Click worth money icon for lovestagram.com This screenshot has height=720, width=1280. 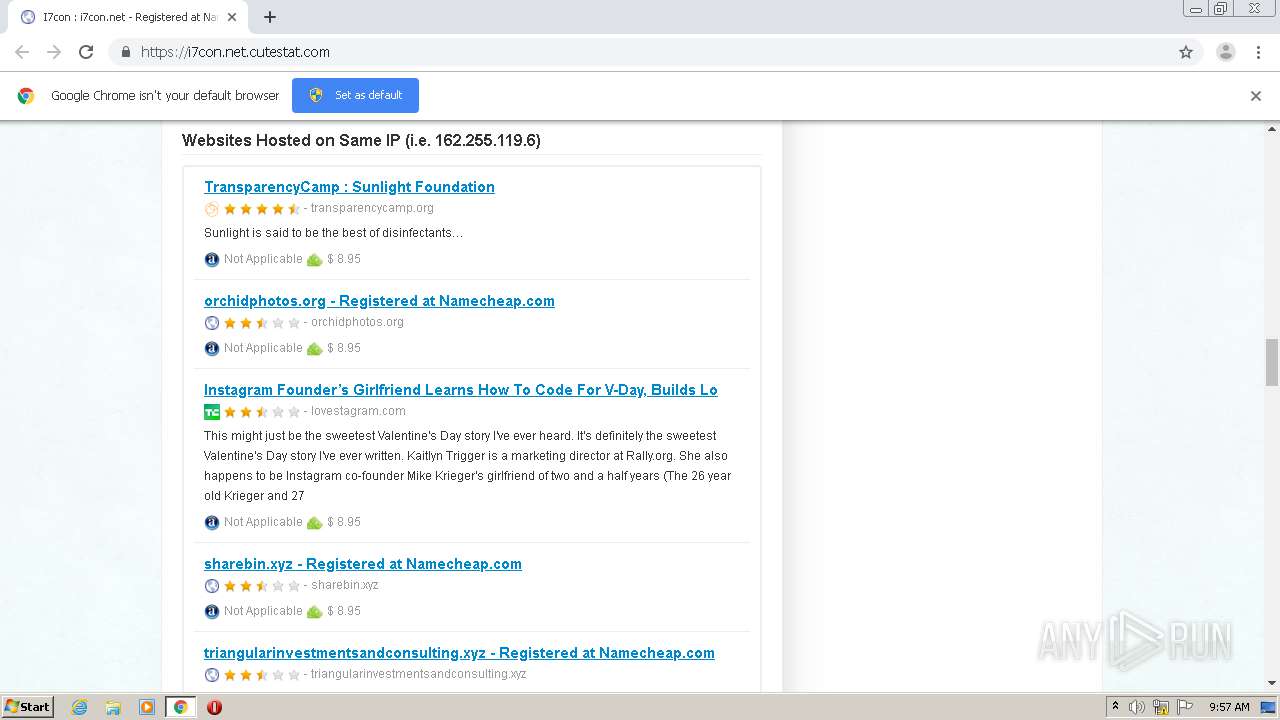pyautogui.click(x=314, y=523)
